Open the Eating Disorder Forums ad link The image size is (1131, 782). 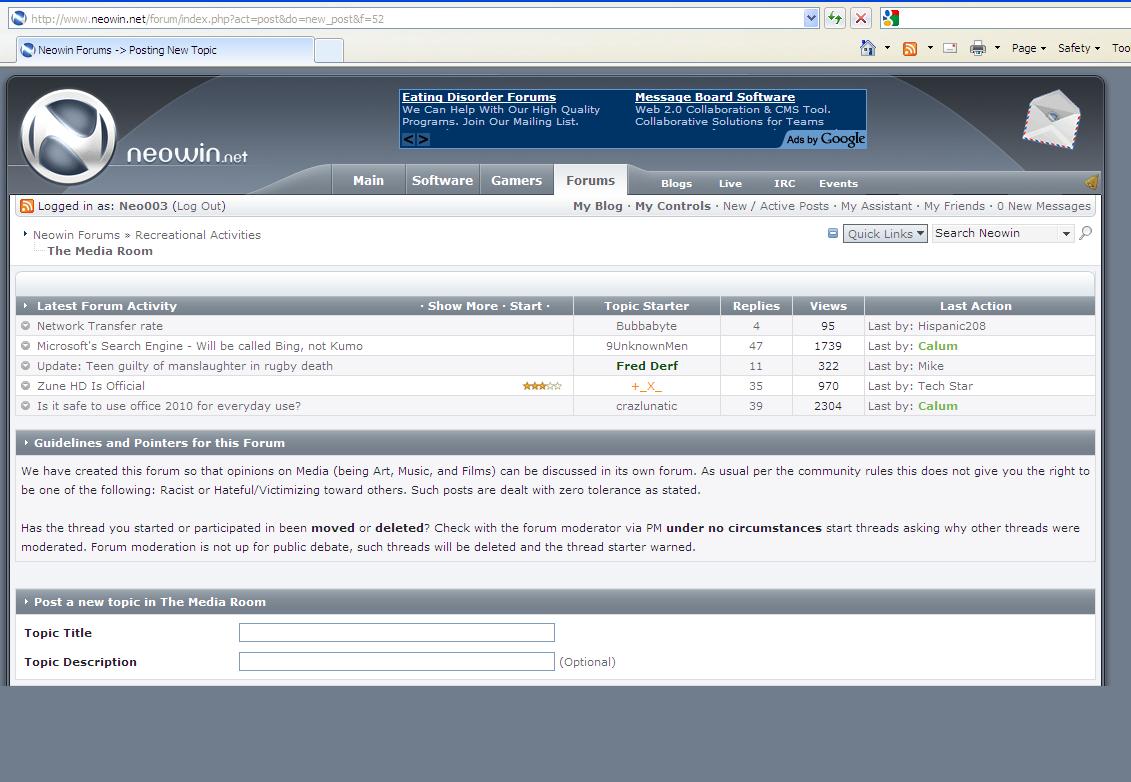coord(479,97)
